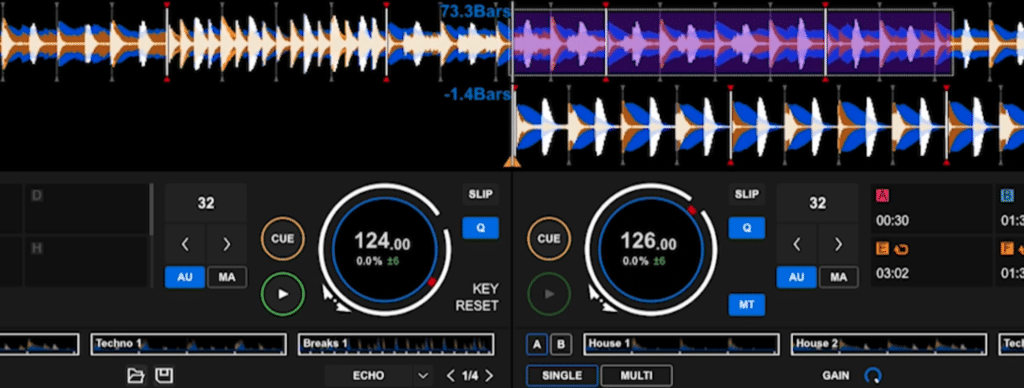Expand the effect list chevron beside ECHO
Viewport: 1024px width, 388px height.
click(423, 376)
